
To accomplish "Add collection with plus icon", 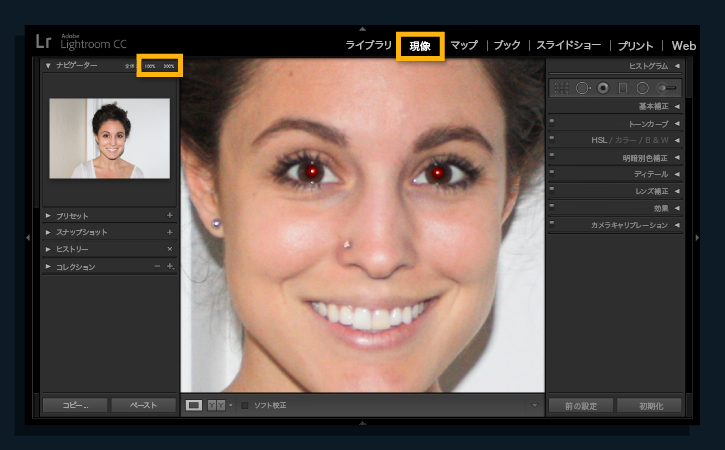I will click(170, 266).
